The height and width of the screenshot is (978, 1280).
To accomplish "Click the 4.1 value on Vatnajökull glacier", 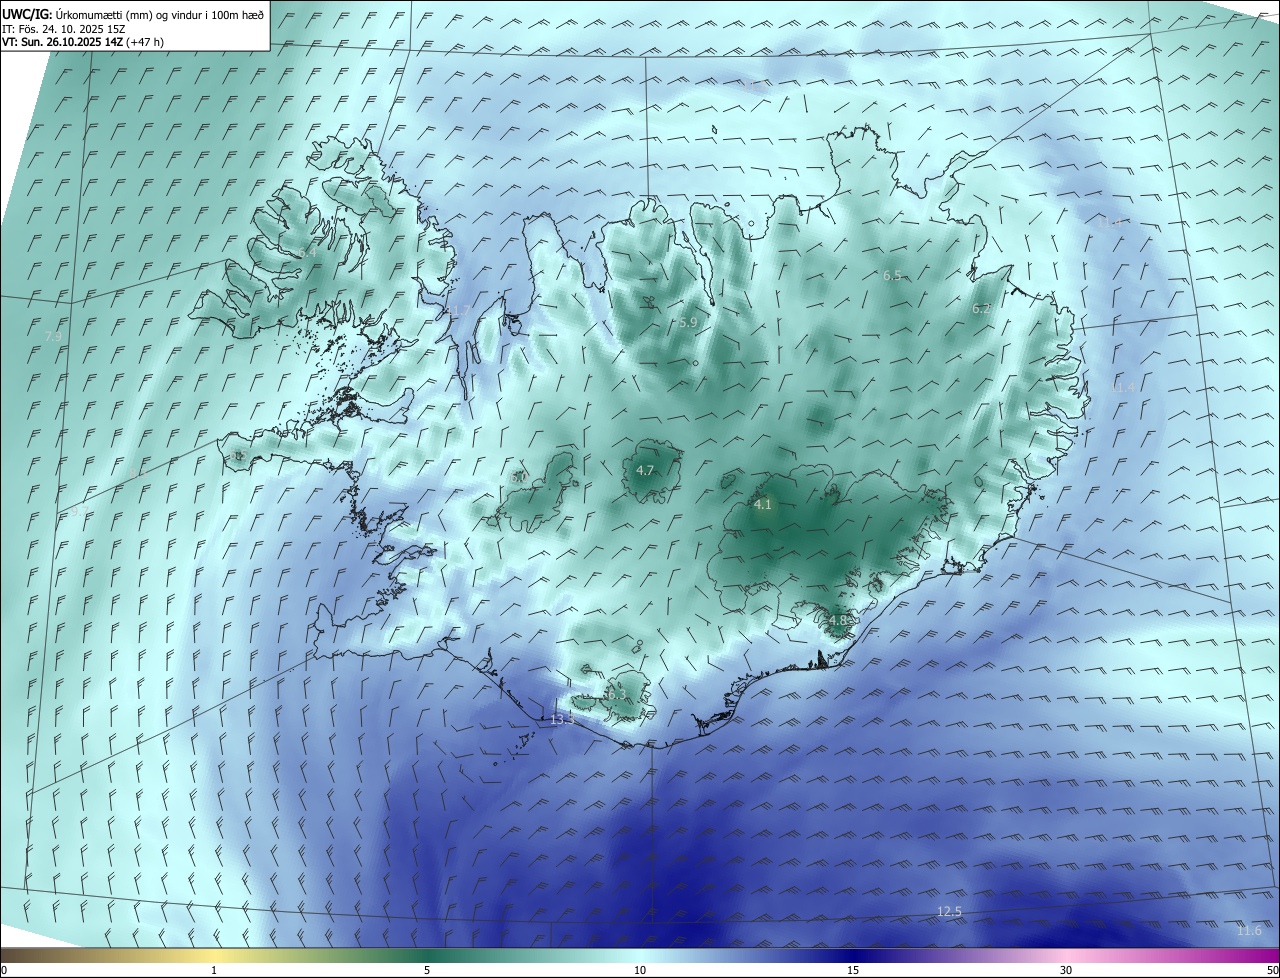I will [763, 504].
